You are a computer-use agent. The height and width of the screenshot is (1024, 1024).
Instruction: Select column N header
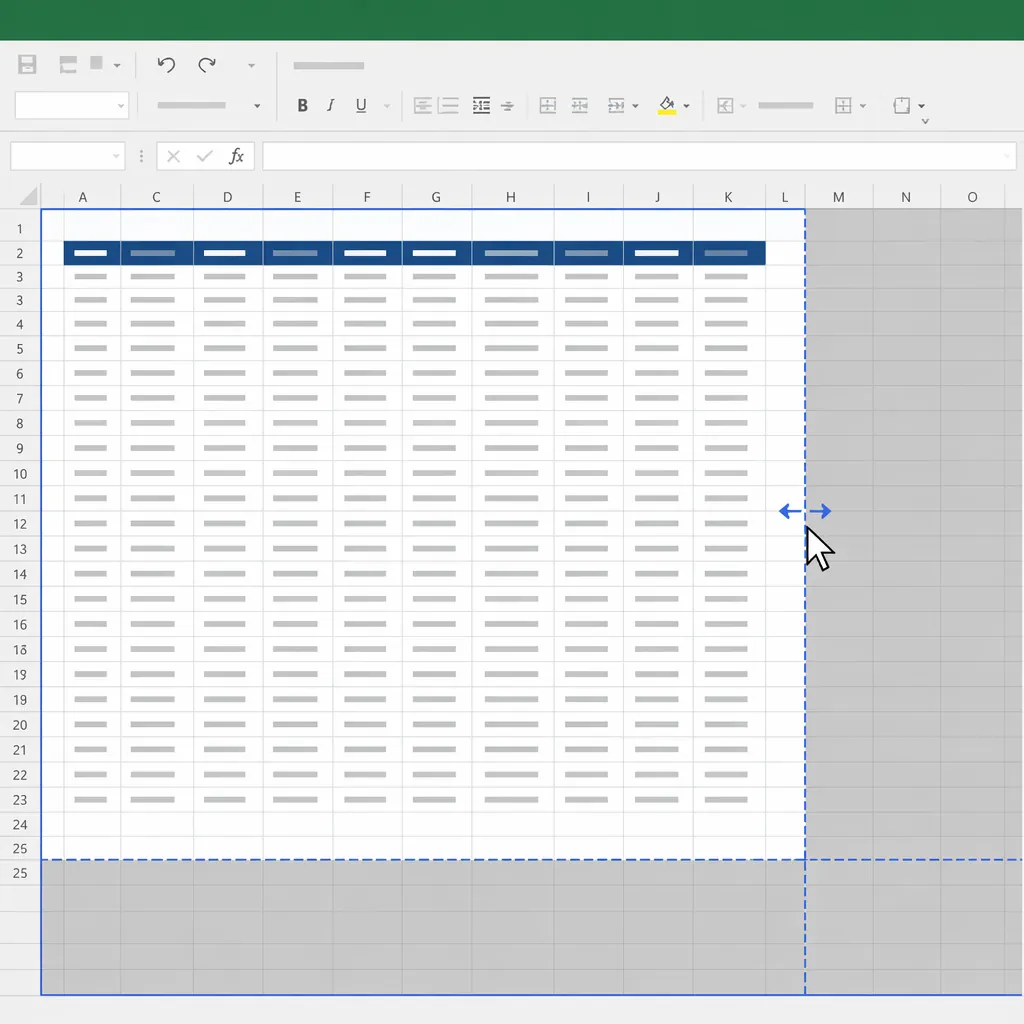[x=906, y=197]
